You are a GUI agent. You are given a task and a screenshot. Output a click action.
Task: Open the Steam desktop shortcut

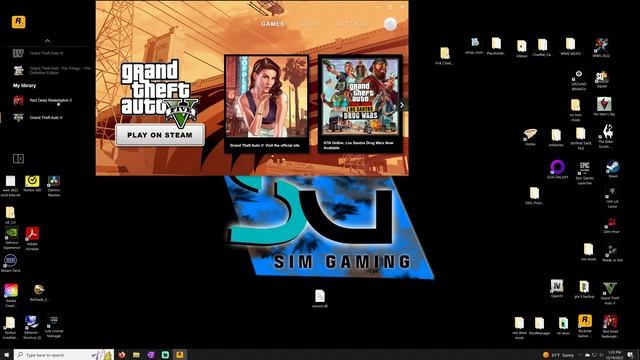(613, 169)
